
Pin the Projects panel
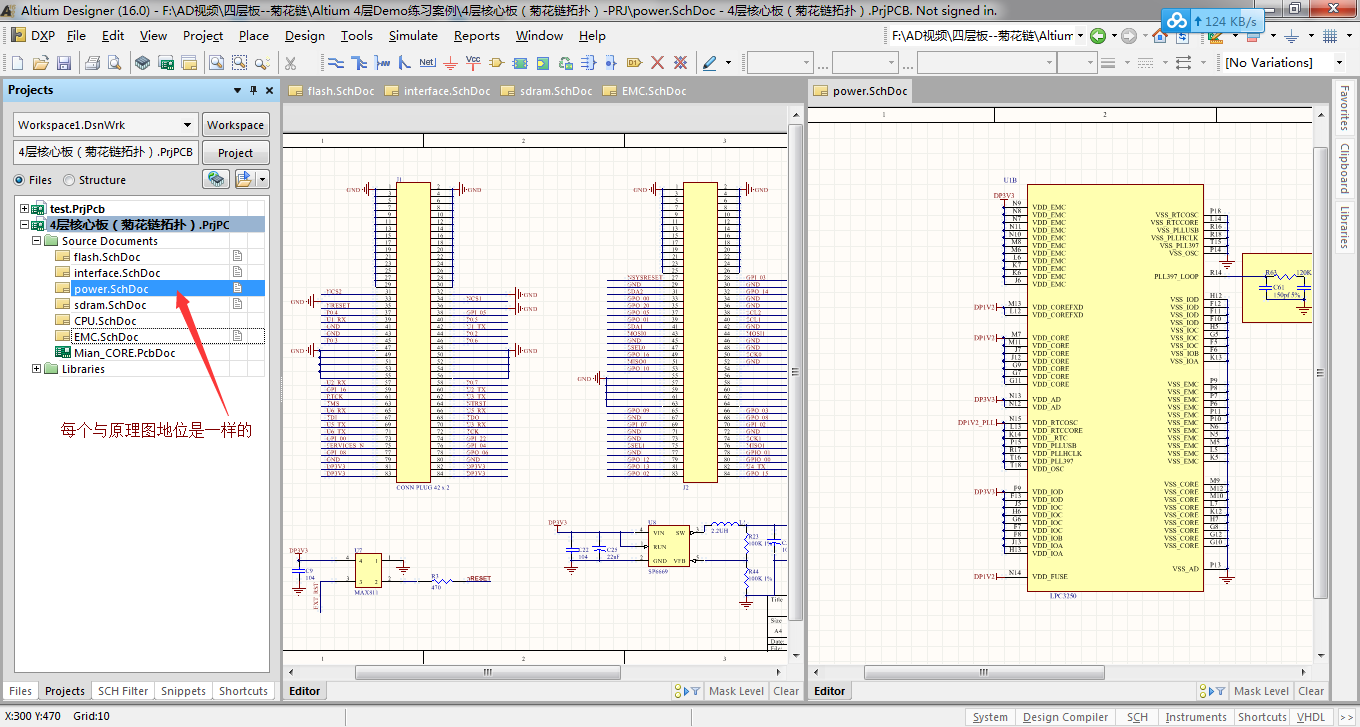point(254,90)
